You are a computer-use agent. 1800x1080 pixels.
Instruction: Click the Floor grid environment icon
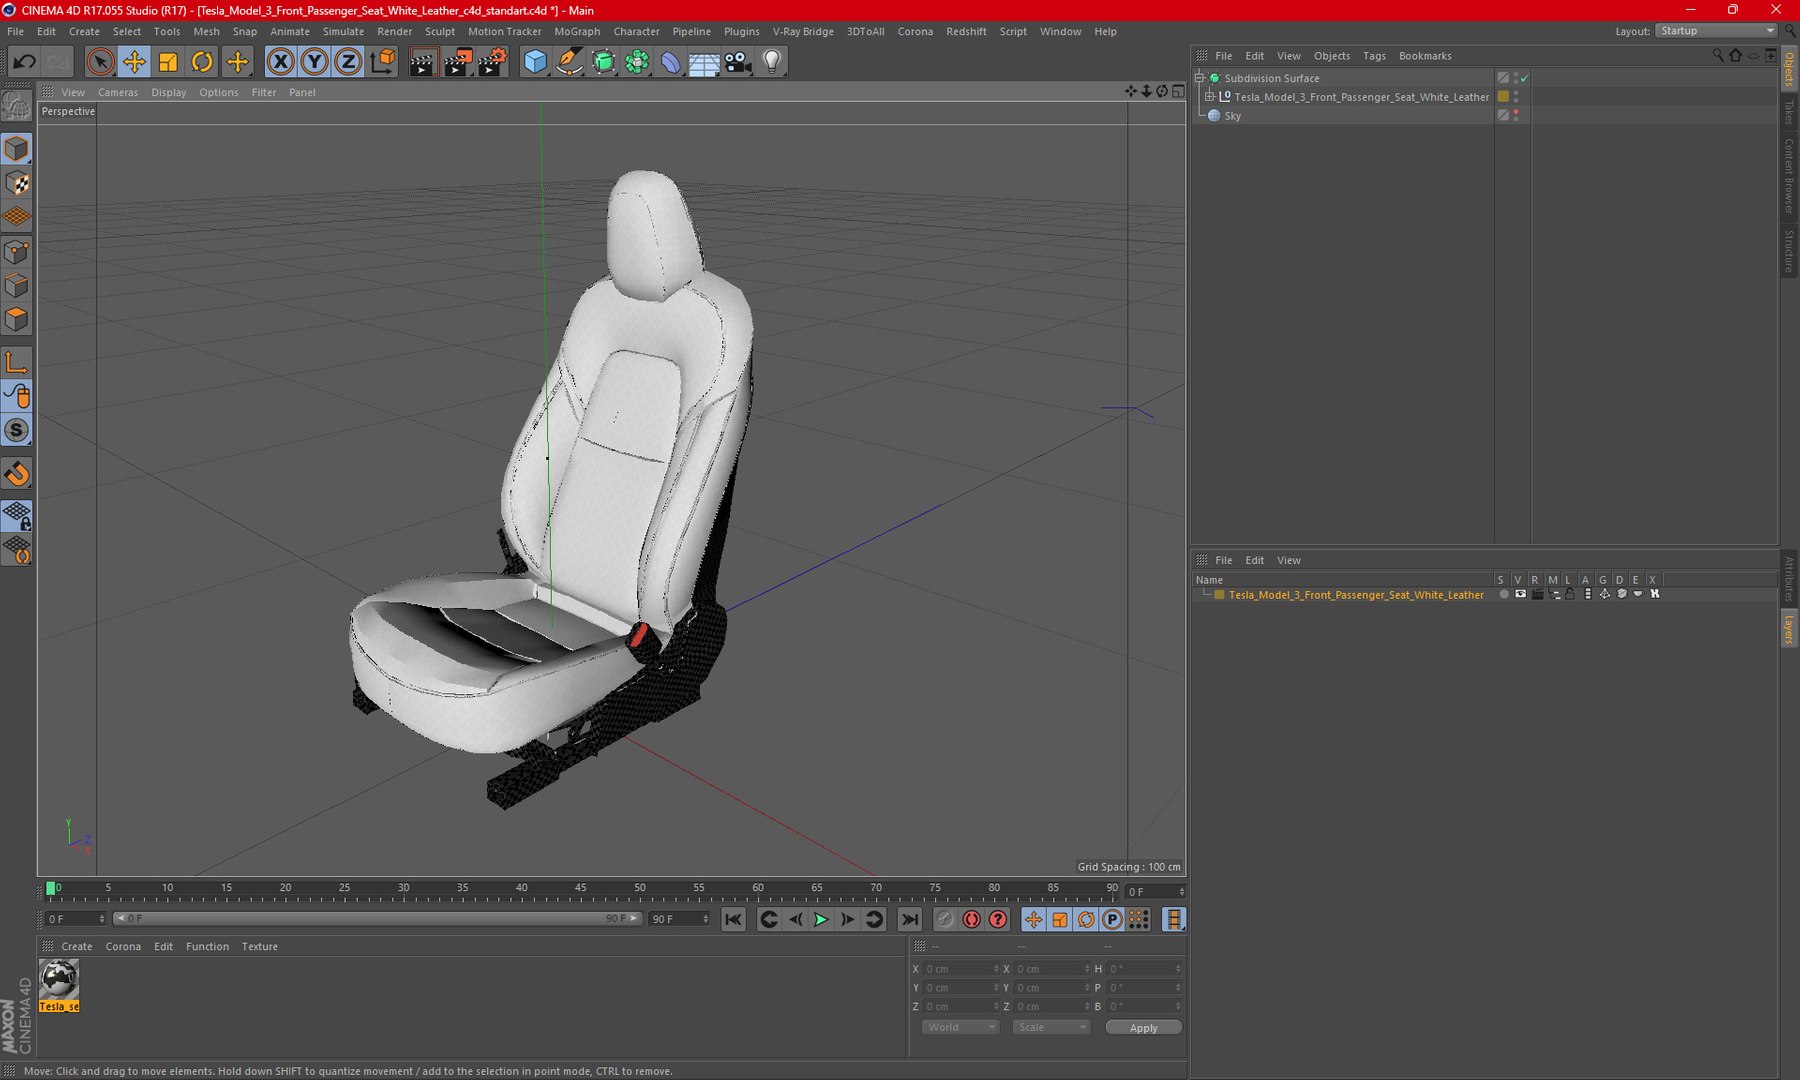tap(704, 62)
